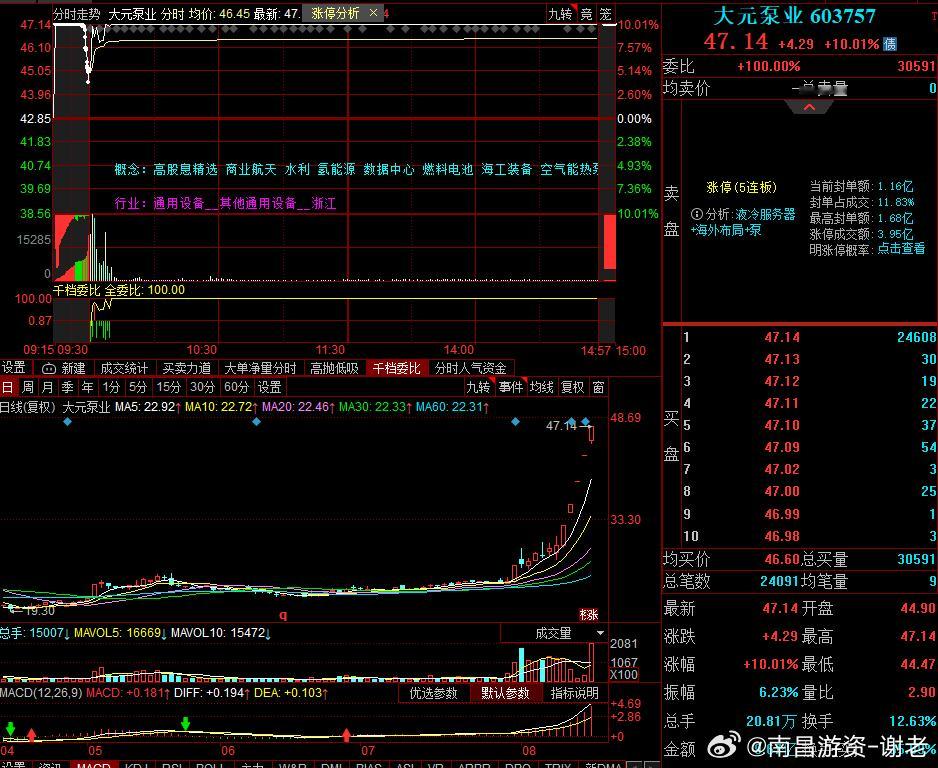Click the second blue diamond event marker
Viewport: 938px width, 768px height.
[x=257, y=422]
